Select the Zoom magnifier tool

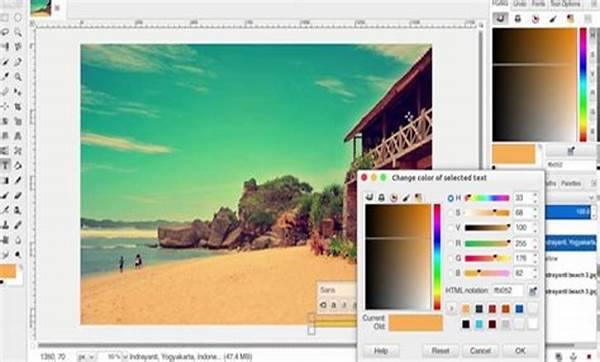(x=18, y=77)
